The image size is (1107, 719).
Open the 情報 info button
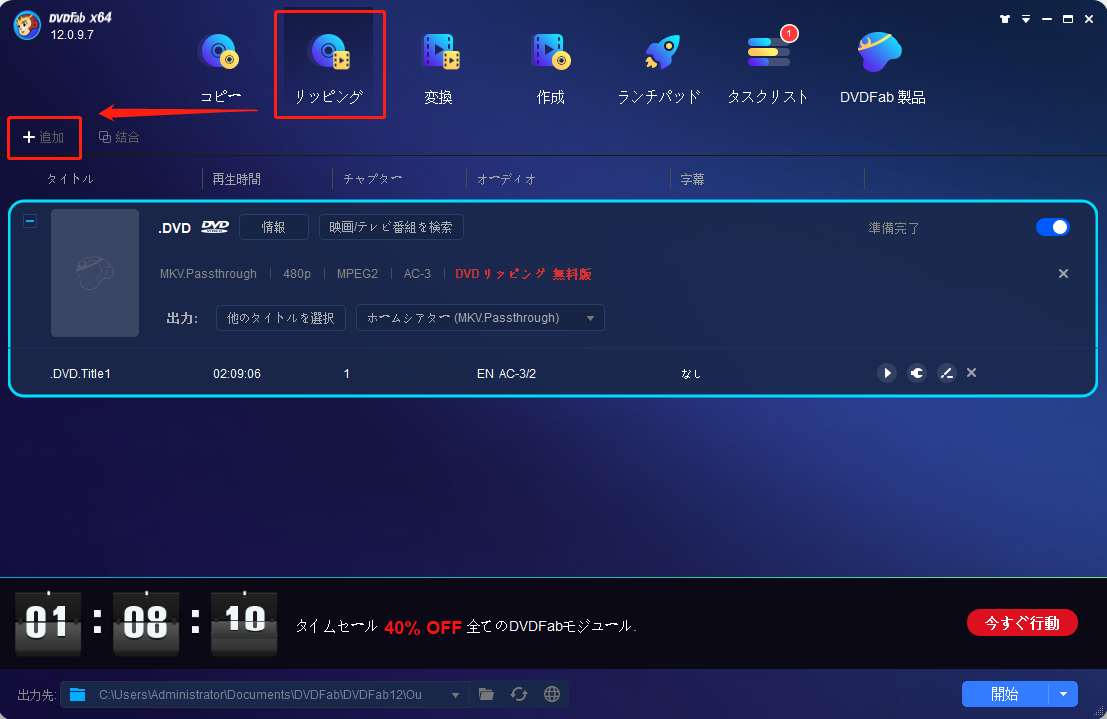pos(274,227)
